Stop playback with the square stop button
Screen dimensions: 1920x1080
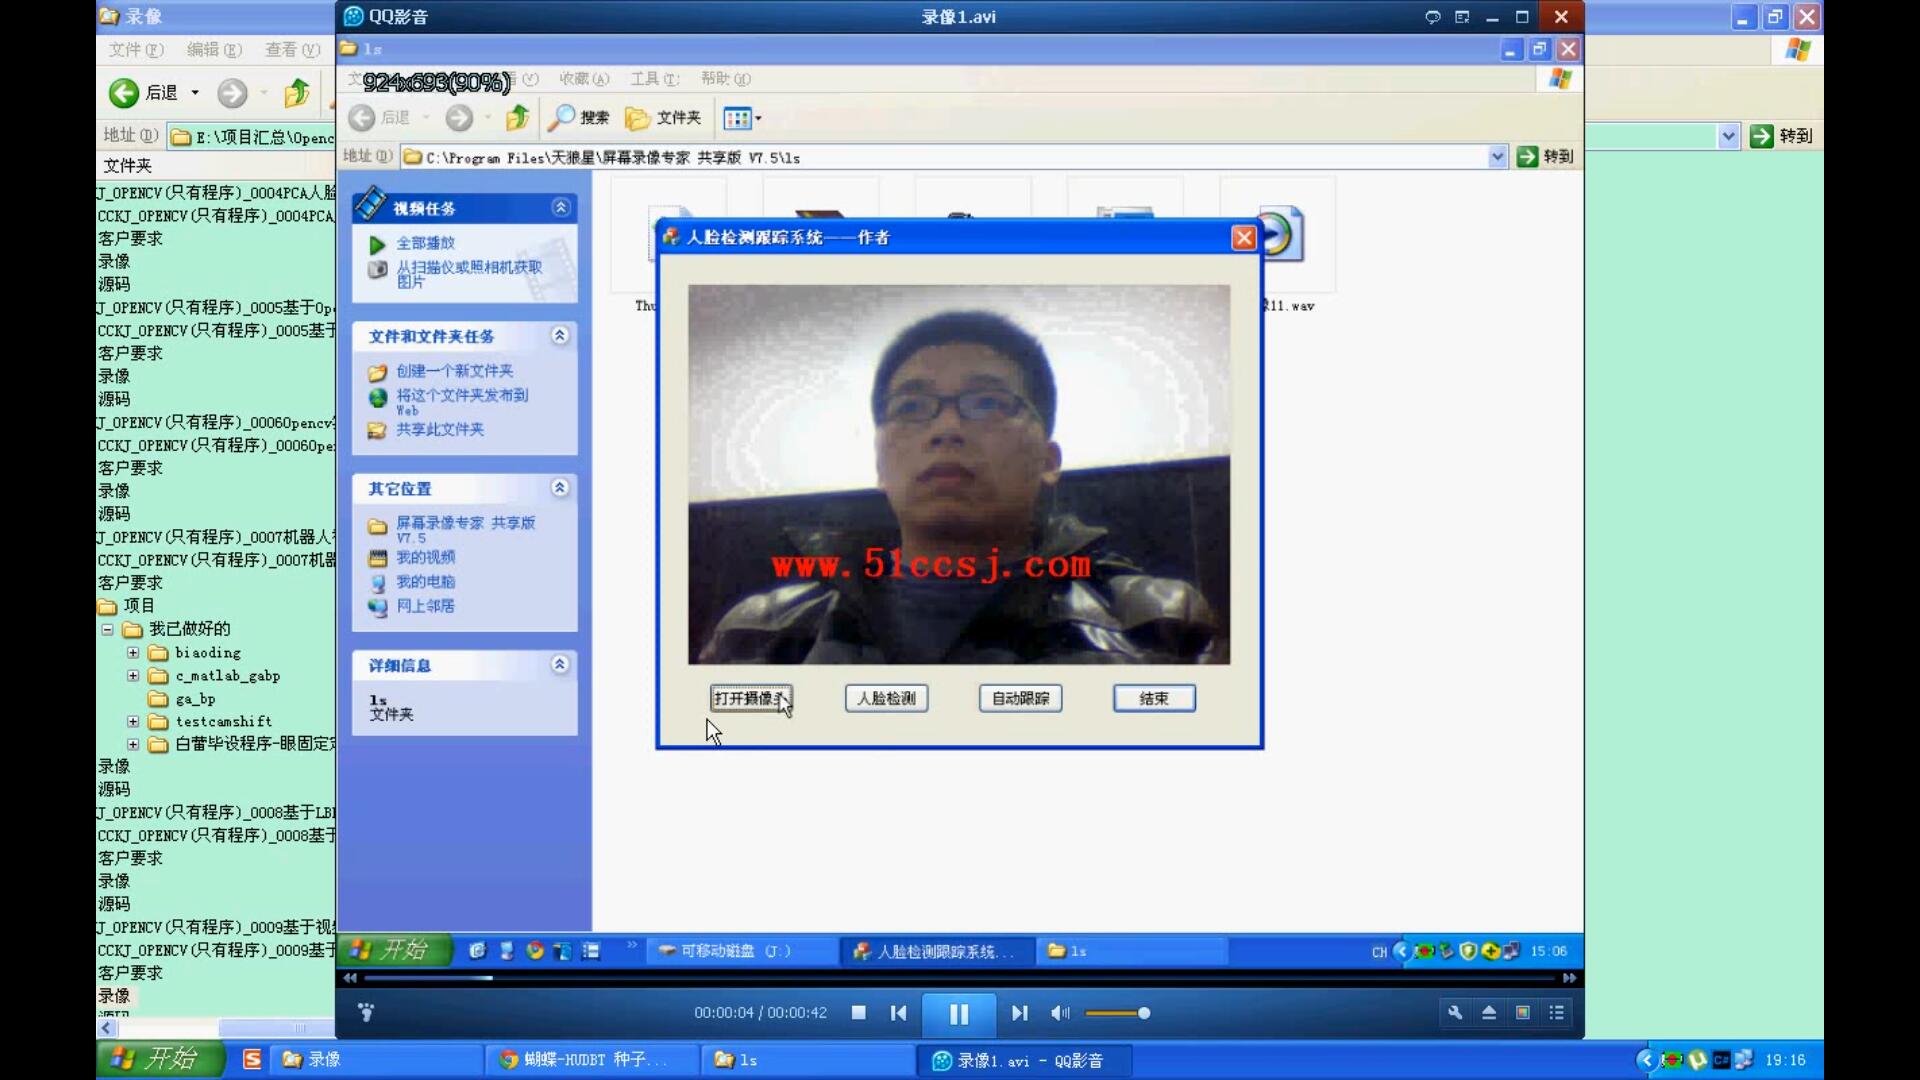[x=858, y=1013]
